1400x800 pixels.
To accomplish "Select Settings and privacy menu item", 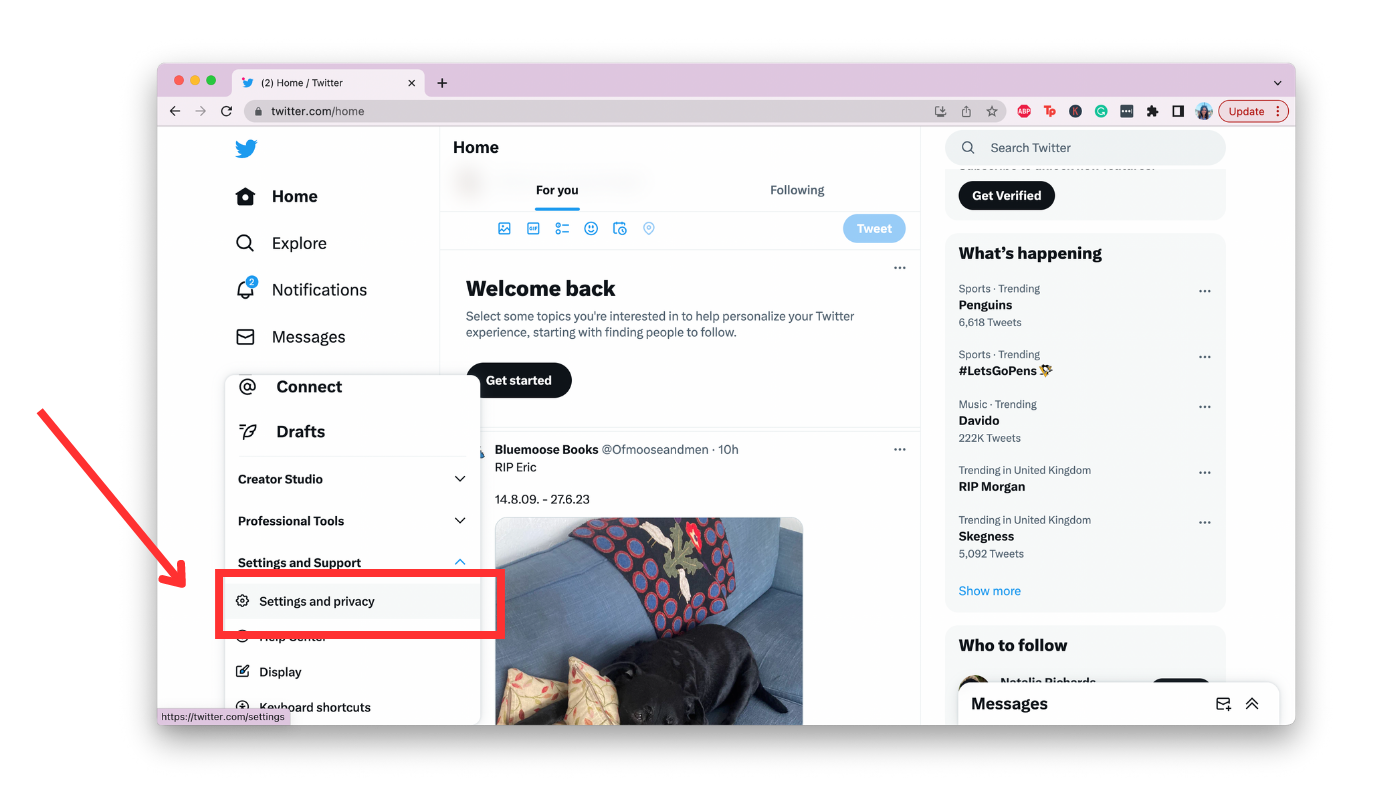I will click(x=352, y=601).
